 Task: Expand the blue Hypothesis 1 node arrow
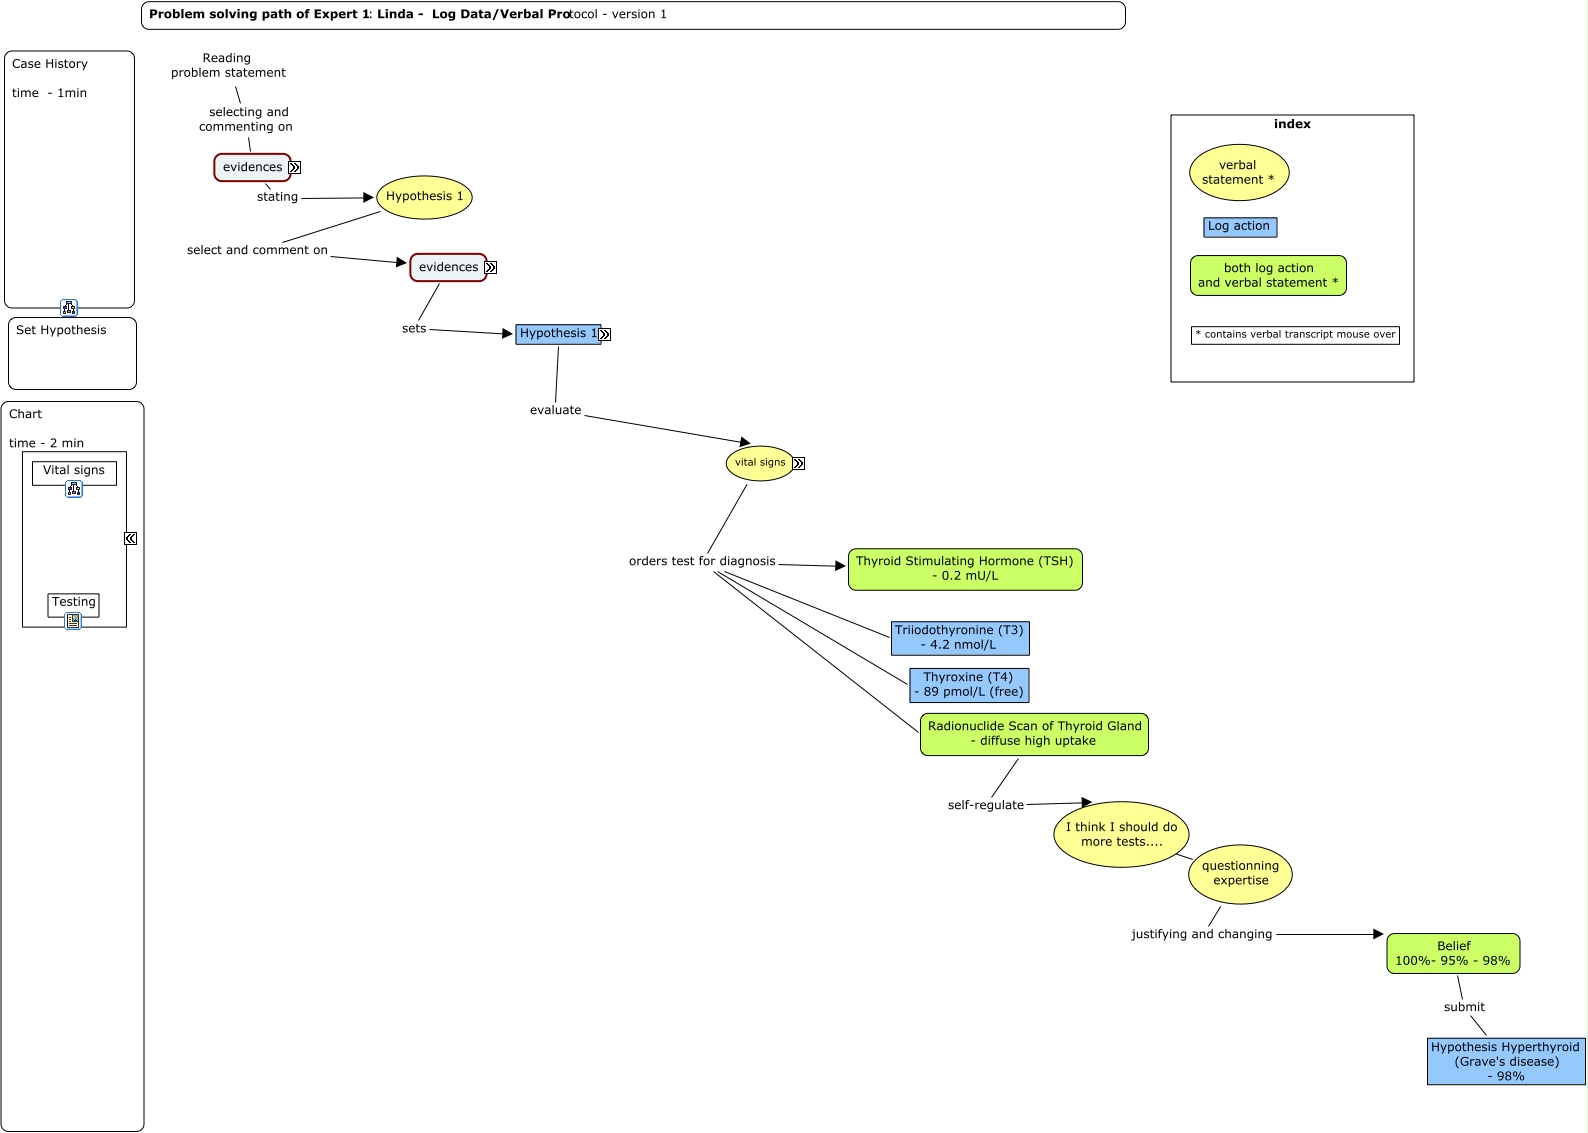pos(605,335)
